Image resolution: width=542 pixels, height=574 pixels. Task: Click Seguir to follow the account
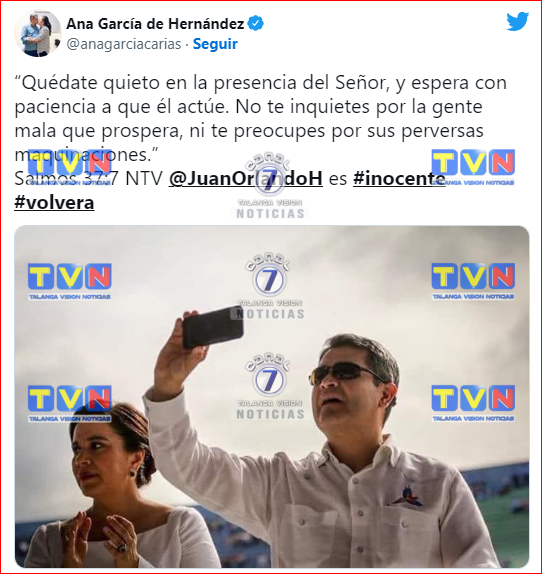point(215,44)
